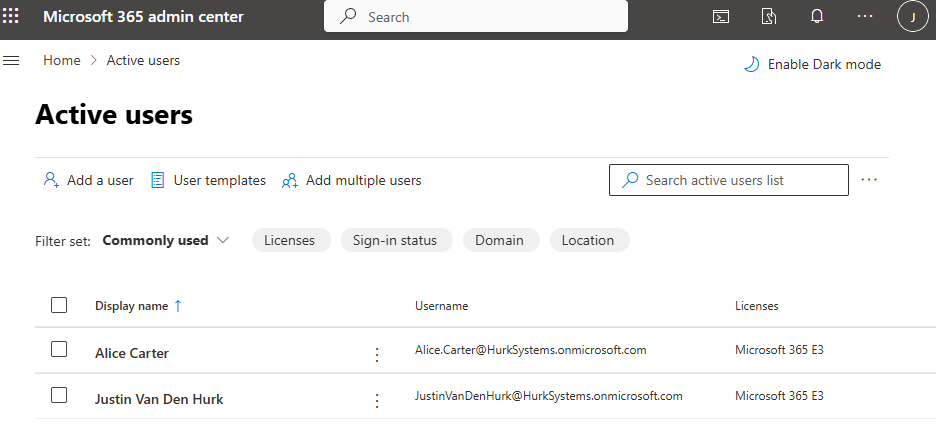
Task: Click the Add a user person icon
Action: point(51,180)
